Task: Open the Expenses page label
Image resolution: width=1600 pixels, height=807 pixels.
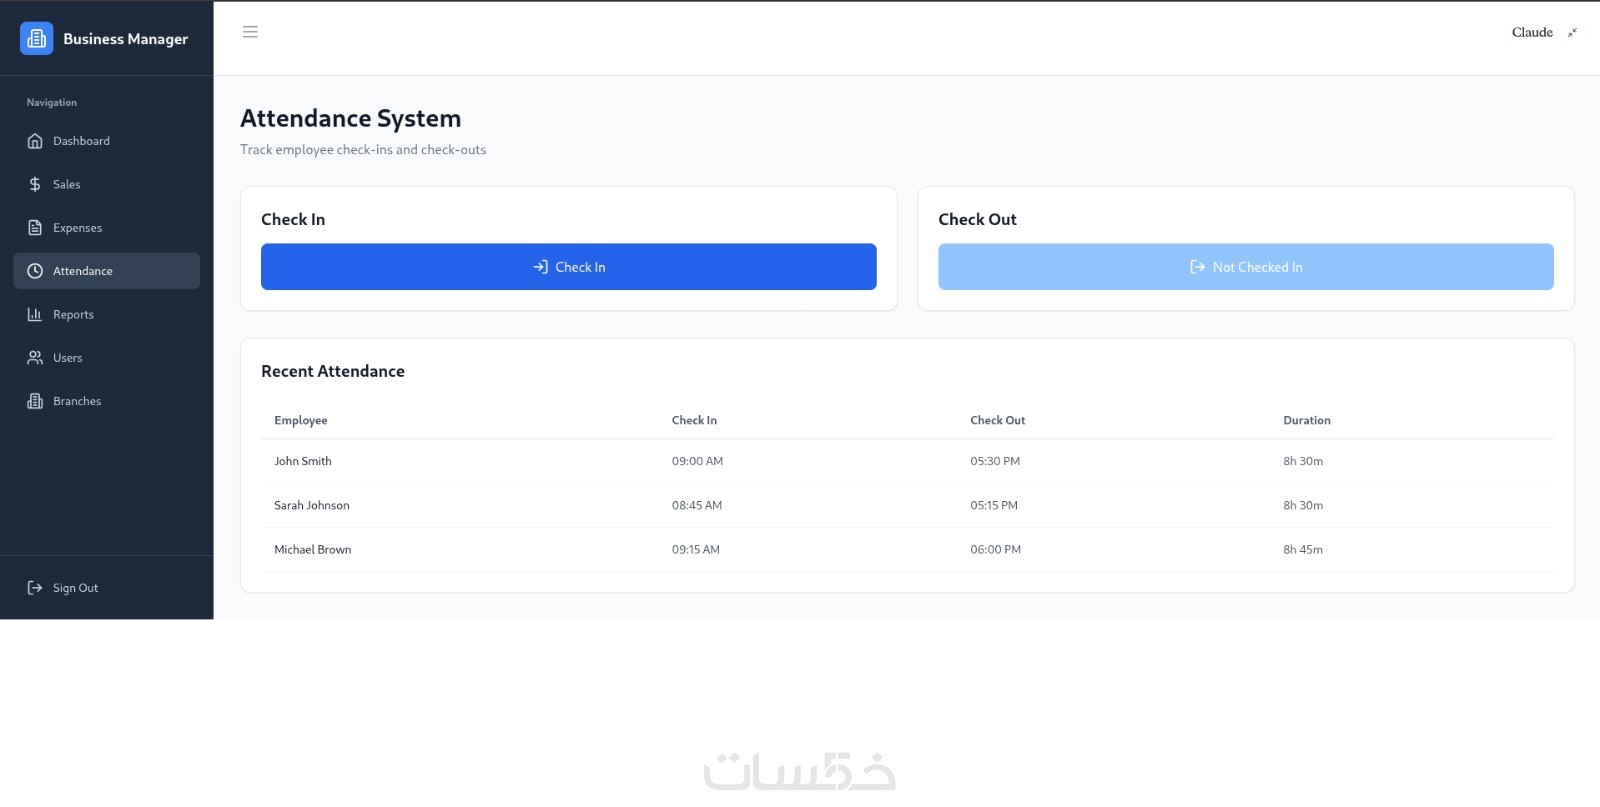Action: (77, 228)
